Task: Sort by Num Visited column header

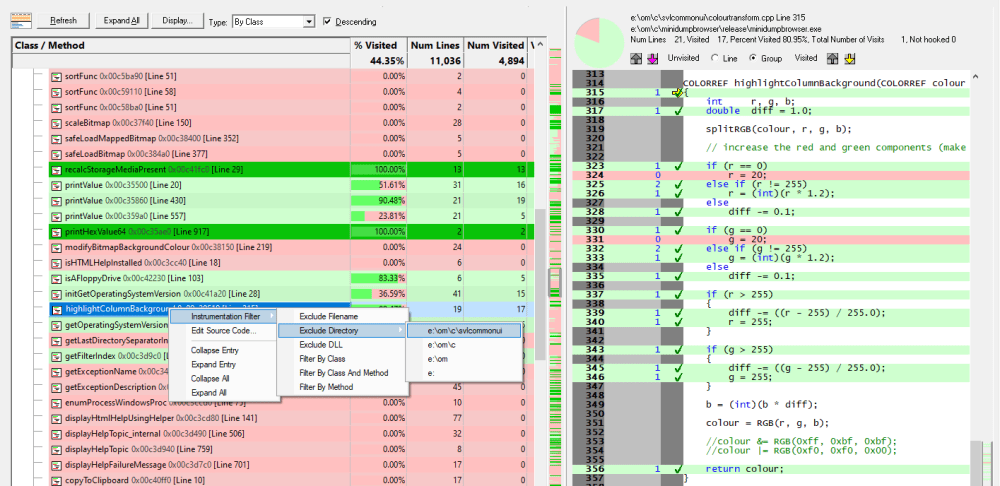Action: click(497, 45)
